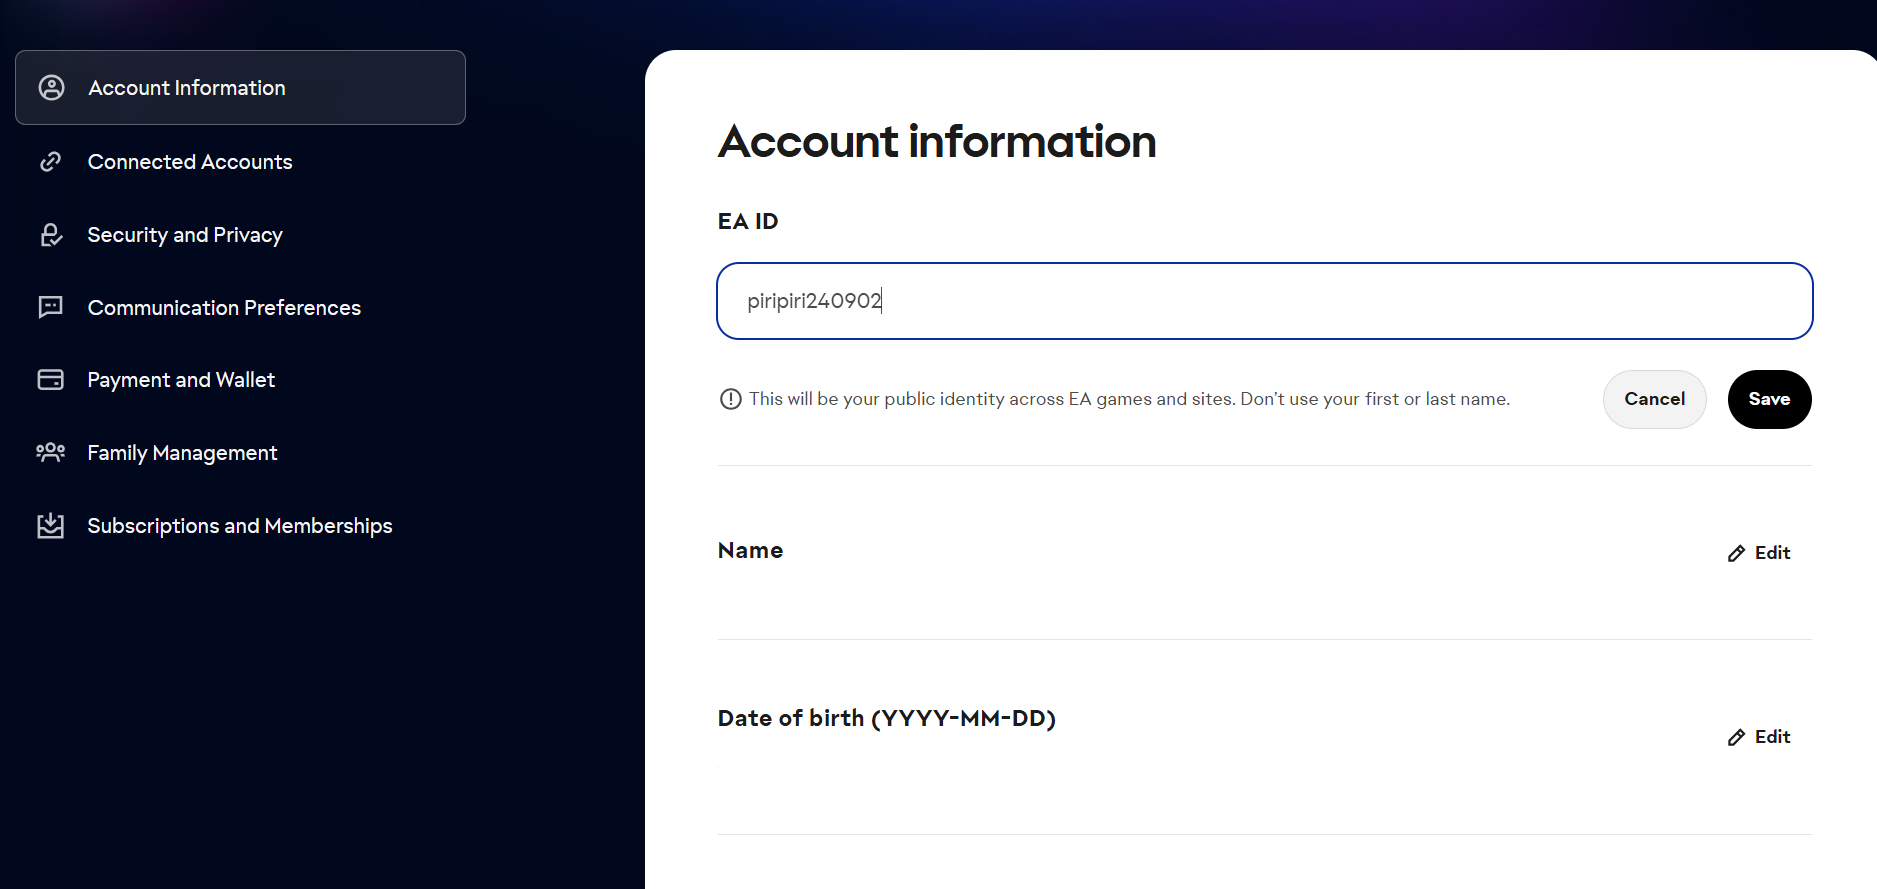The width and height of the screenshot is (1877, 889).
Task: Cancel the EA ID edit
Action: 1654,399
